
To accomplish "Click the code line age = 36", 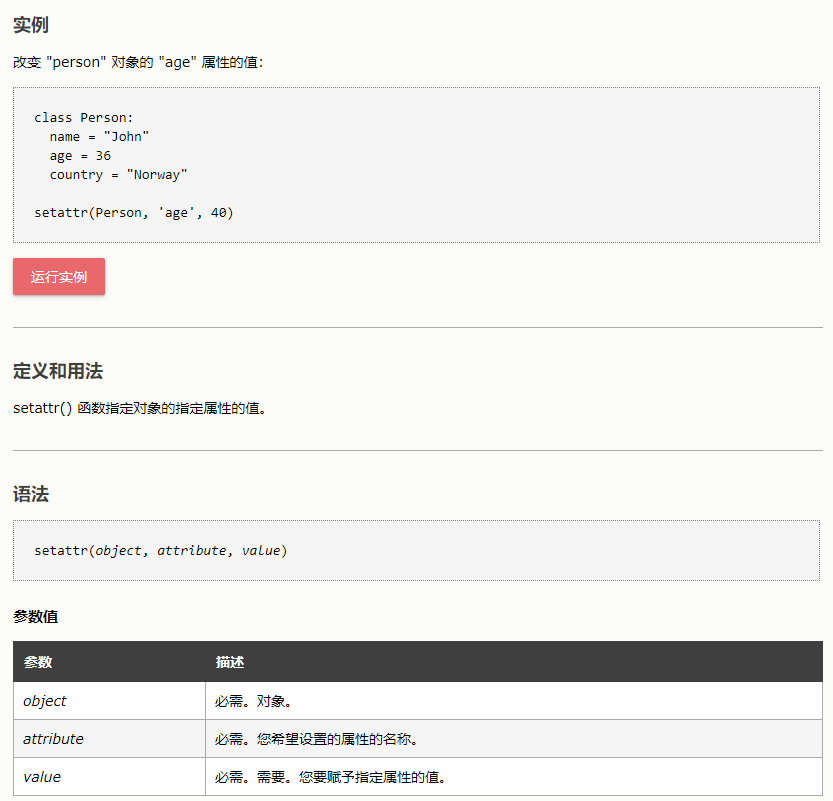I will click(x=80, y=156).
